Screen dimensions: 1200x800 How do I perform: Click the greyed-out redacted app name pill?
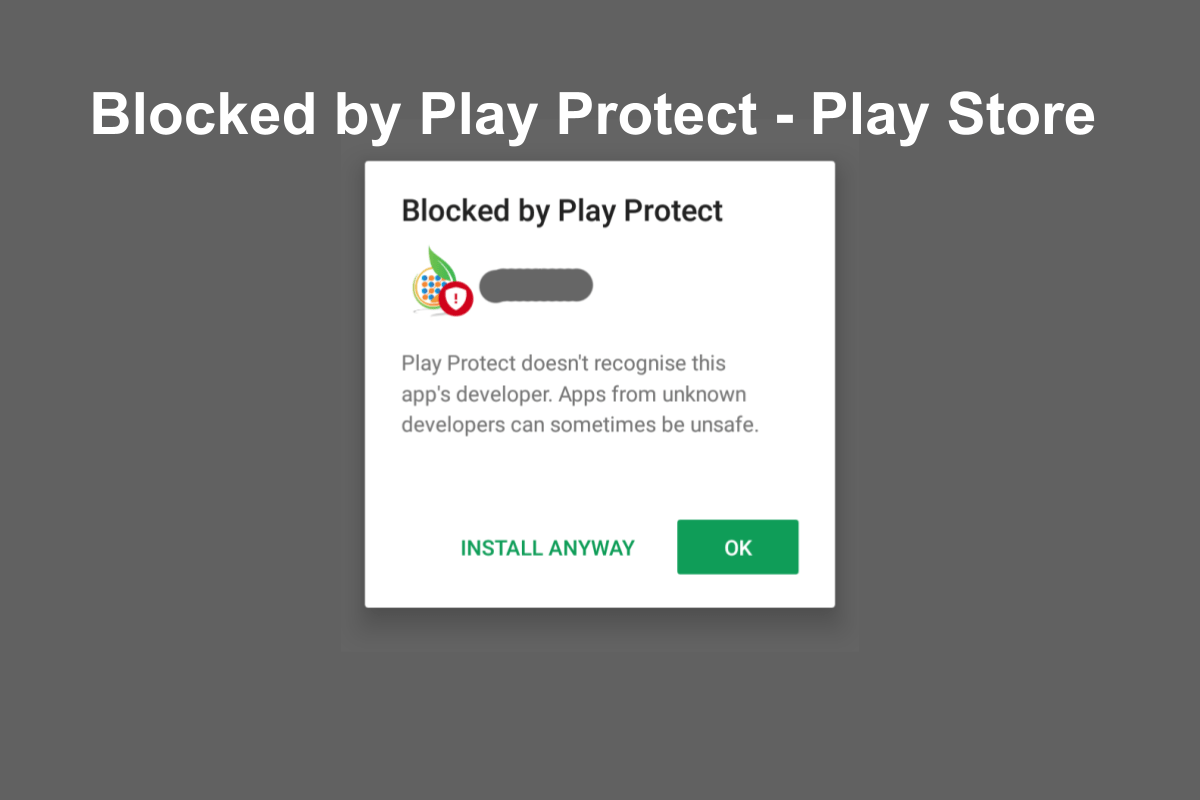click(x=535, y=285)
